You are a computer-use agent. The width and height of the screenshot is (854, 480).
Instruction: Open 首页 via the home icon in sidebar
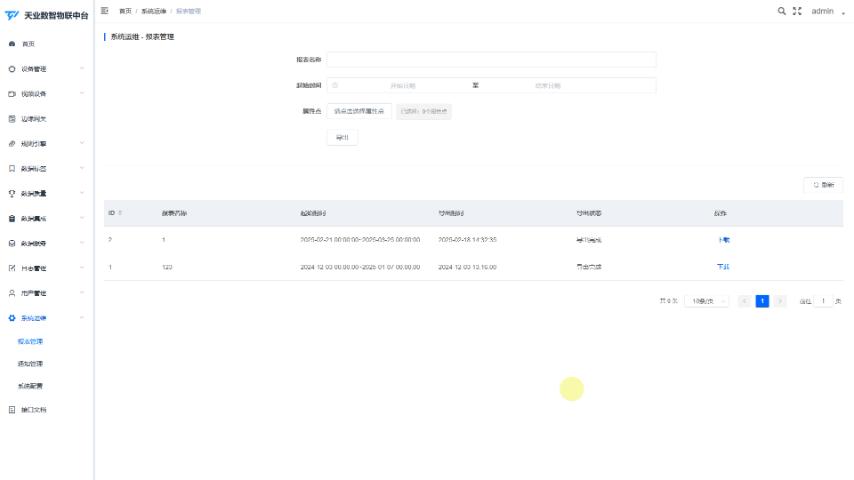[12, 44]
